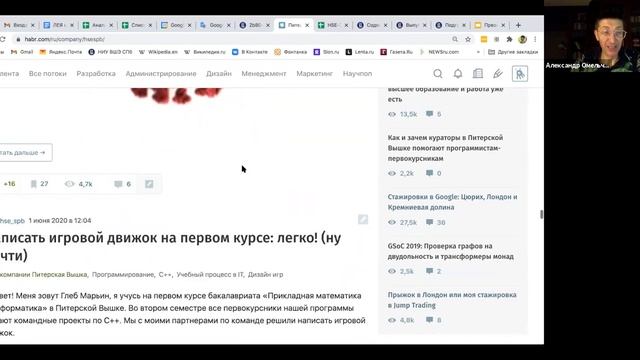Click the bookmark icon showing 27
Viewport: 640px width, 360px height.
(34, 184)
